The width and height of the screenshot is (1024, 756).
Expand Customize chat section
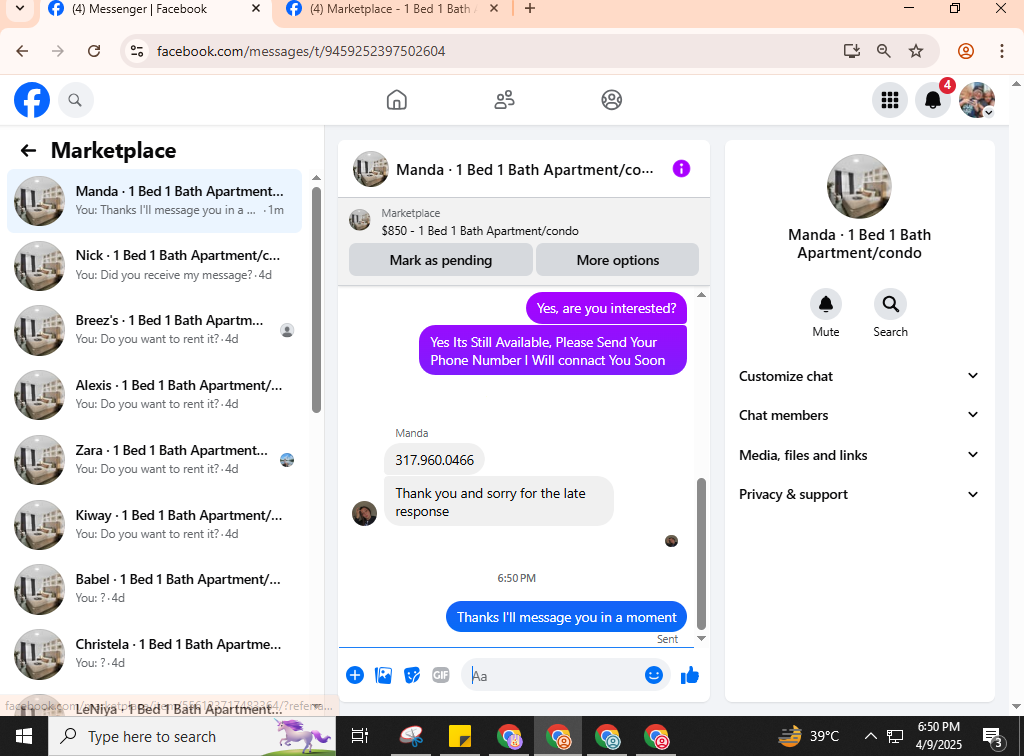[859, 376]
